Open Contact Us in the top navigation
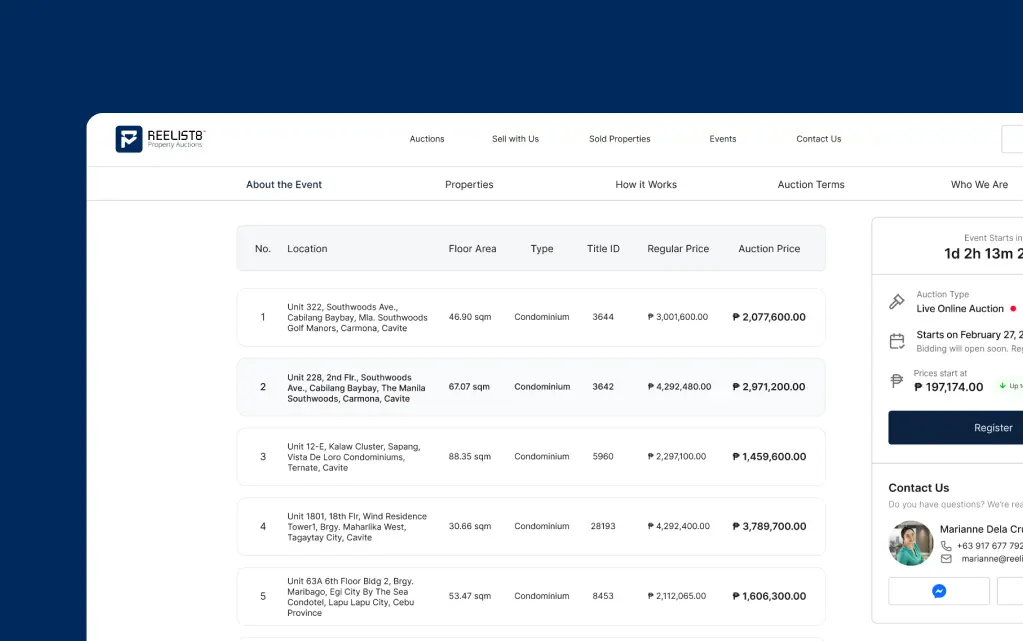This screenshot has width=1023, height=641. coord(819,139)
